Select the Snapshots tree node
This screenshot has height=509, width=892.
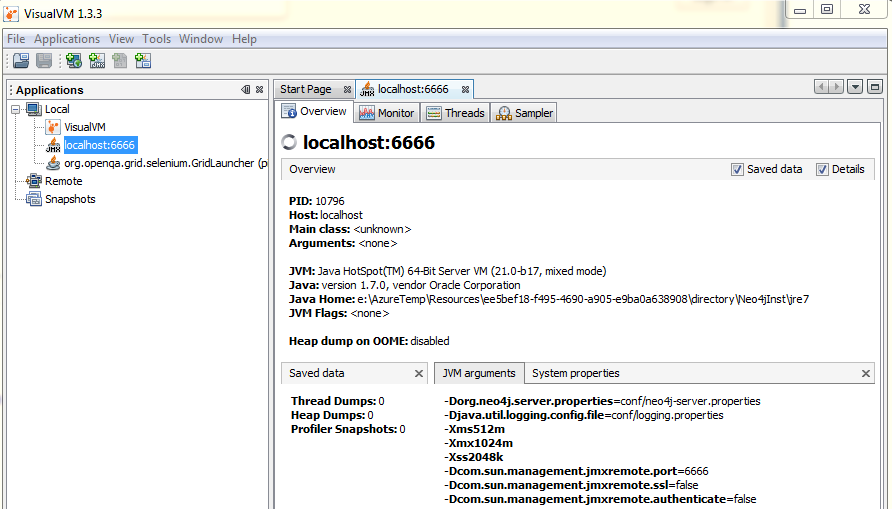[x=70, y=199]
